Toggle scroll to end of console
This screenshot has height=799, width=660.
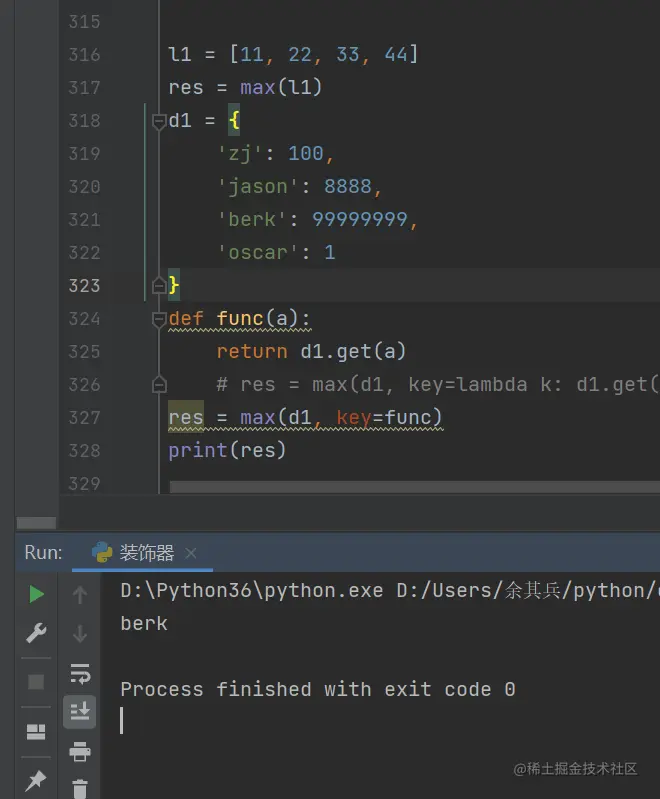(80, 711)
